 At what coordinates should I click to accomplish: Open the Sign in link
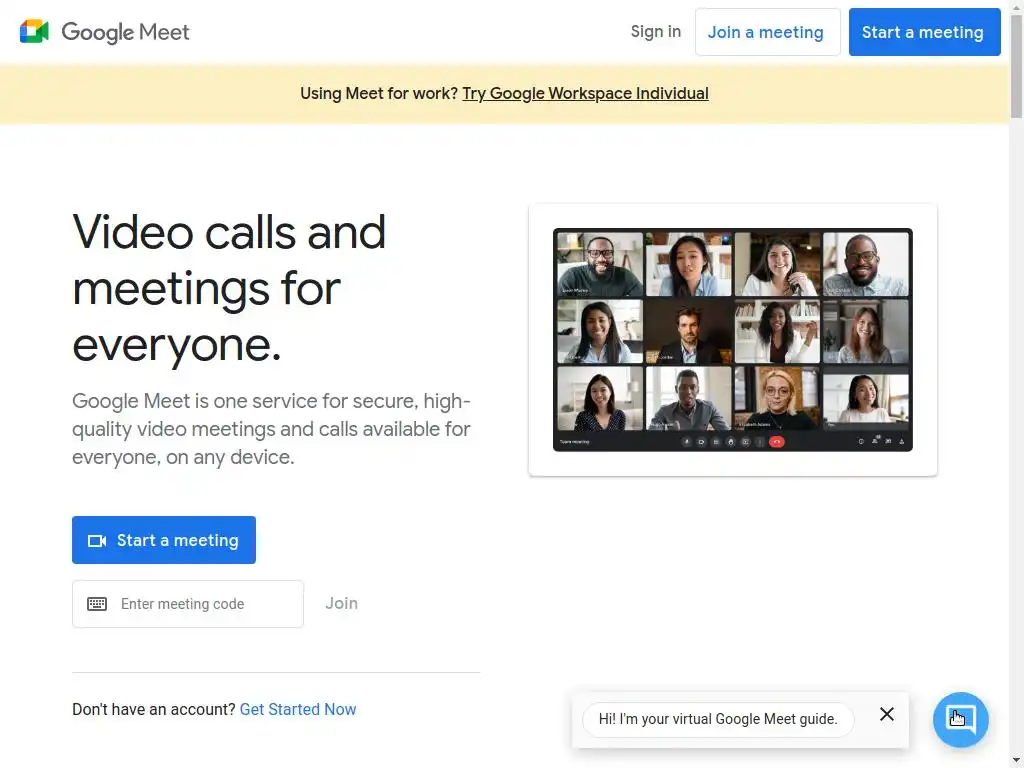click(656, 31)
